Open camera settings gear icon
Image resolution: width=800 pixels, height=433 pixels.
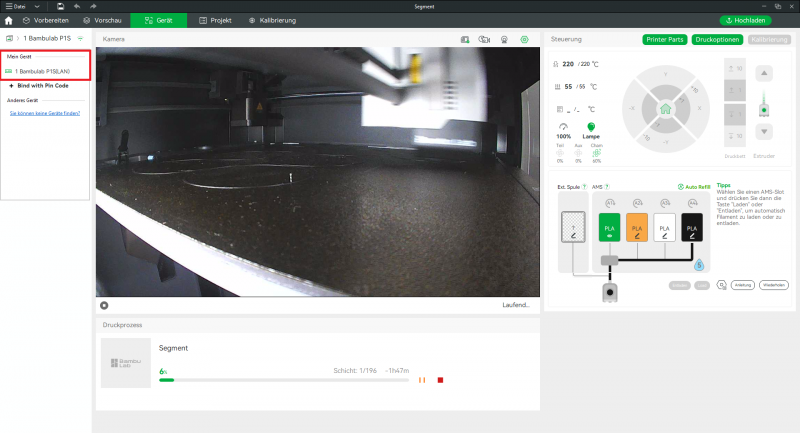click(x=524, y=39)
